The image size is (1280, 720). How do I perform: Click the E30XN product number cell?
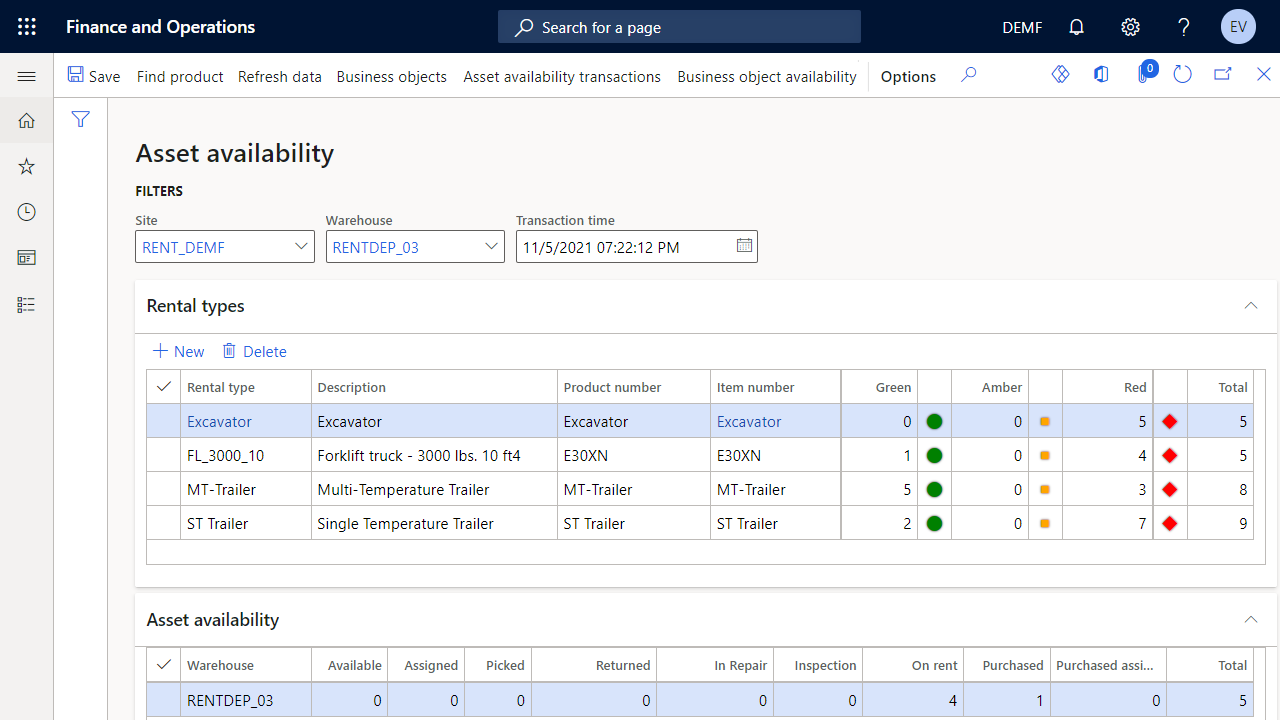[x=633, y=455]
